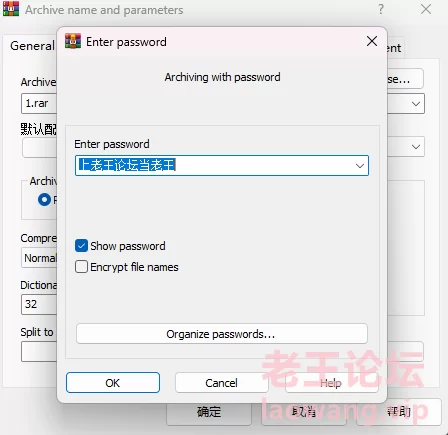Click OK to confirm password
Viewport: 448px width, 435px height.
coord(113,383)
